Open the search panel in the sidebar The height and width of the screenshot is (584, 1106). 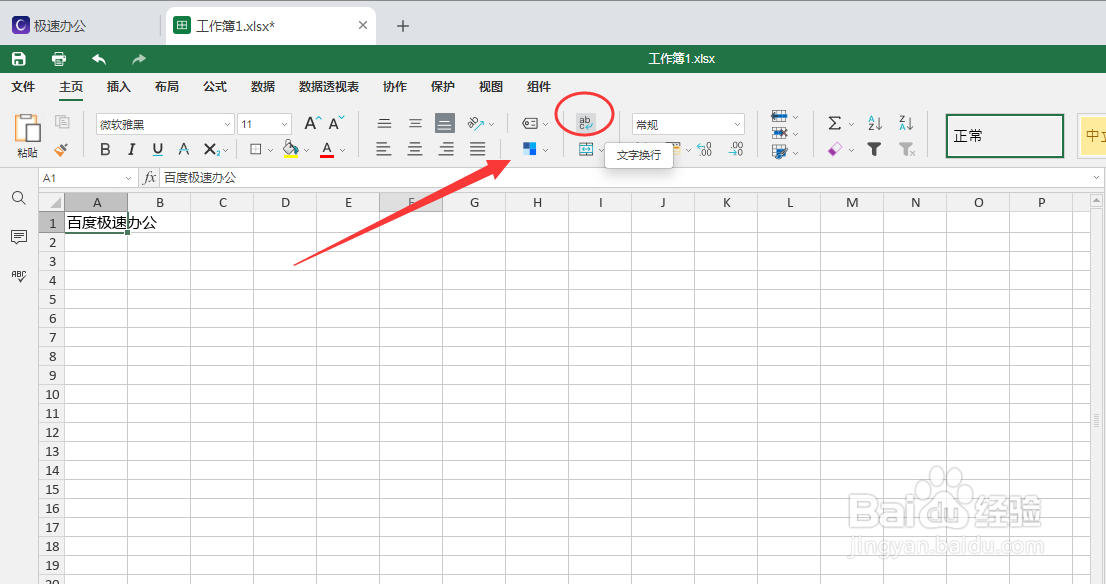[18, 198]
